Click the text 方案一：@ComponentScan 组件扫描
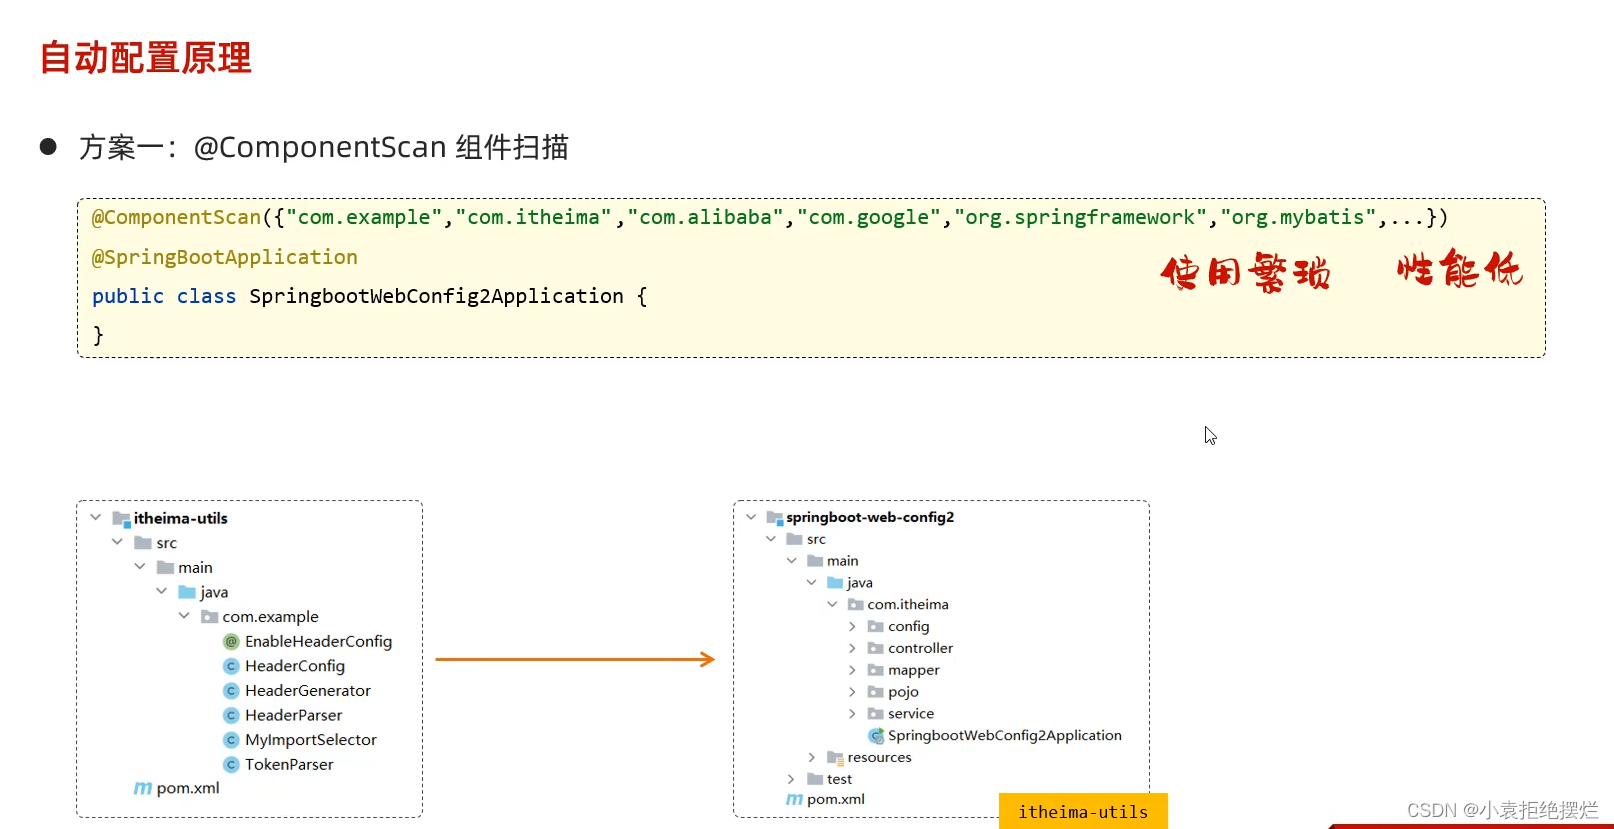The image size is (1614, 829). 324,147
